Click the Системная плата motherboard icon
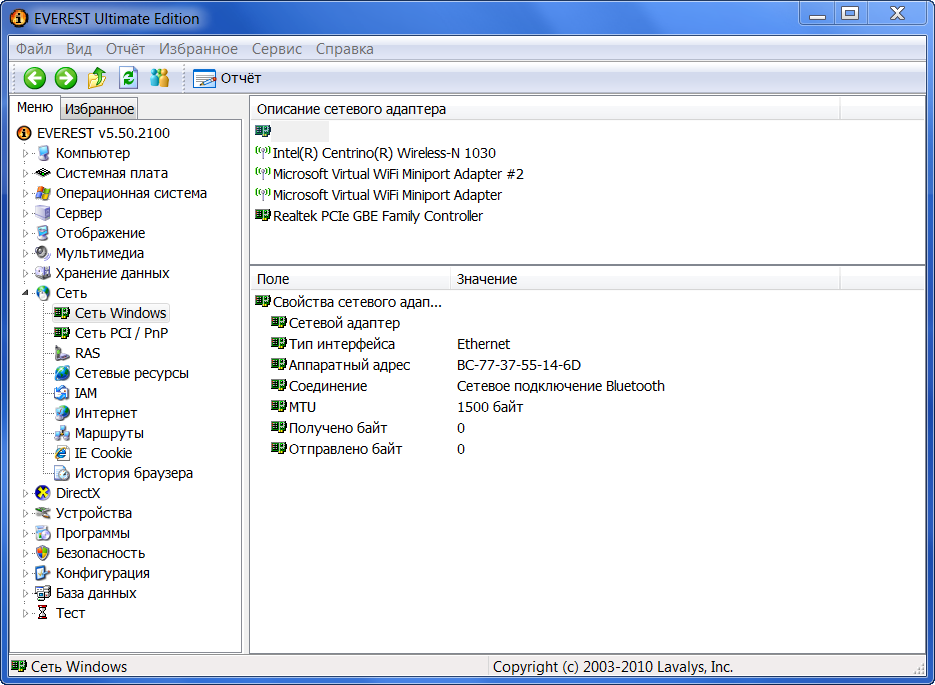The height and width of the screenshot is (685, 935). tap(42, 173)
